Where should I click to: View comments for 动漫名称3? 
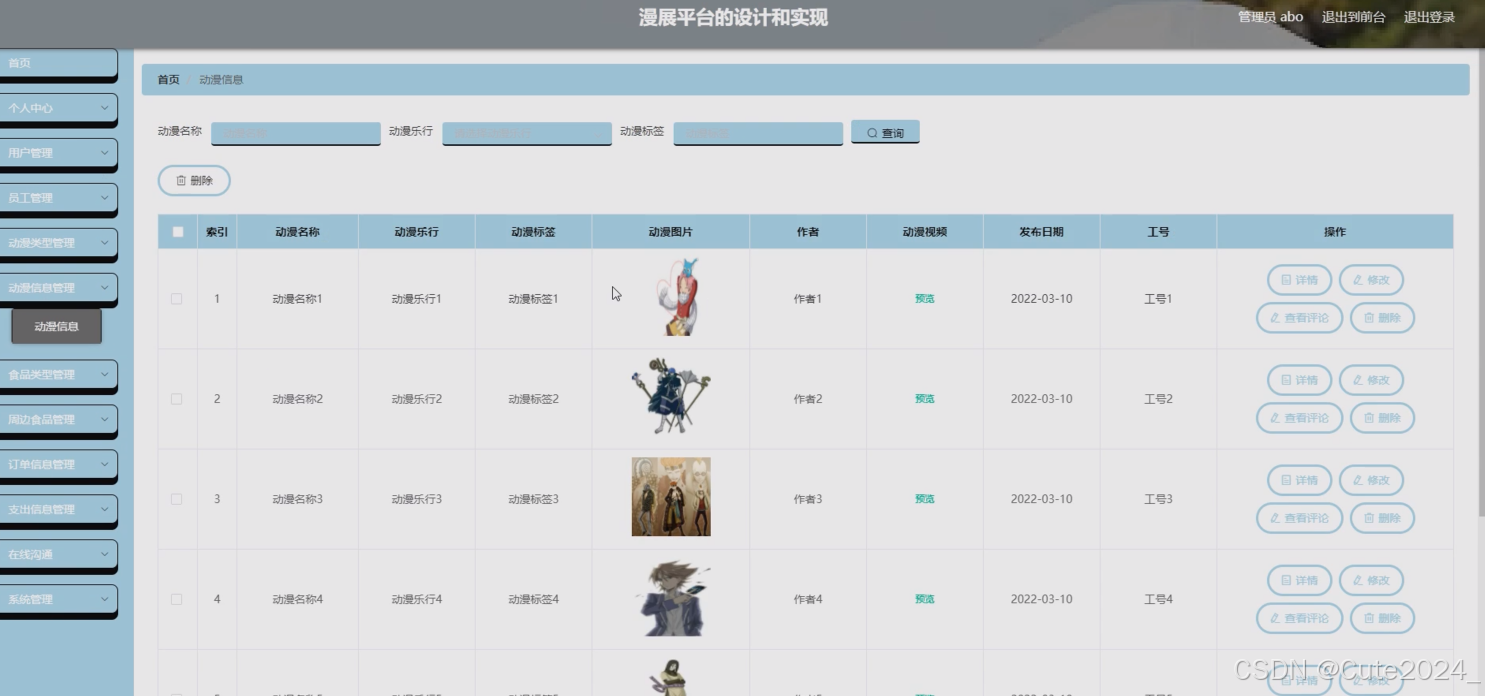click(1299, 518)
